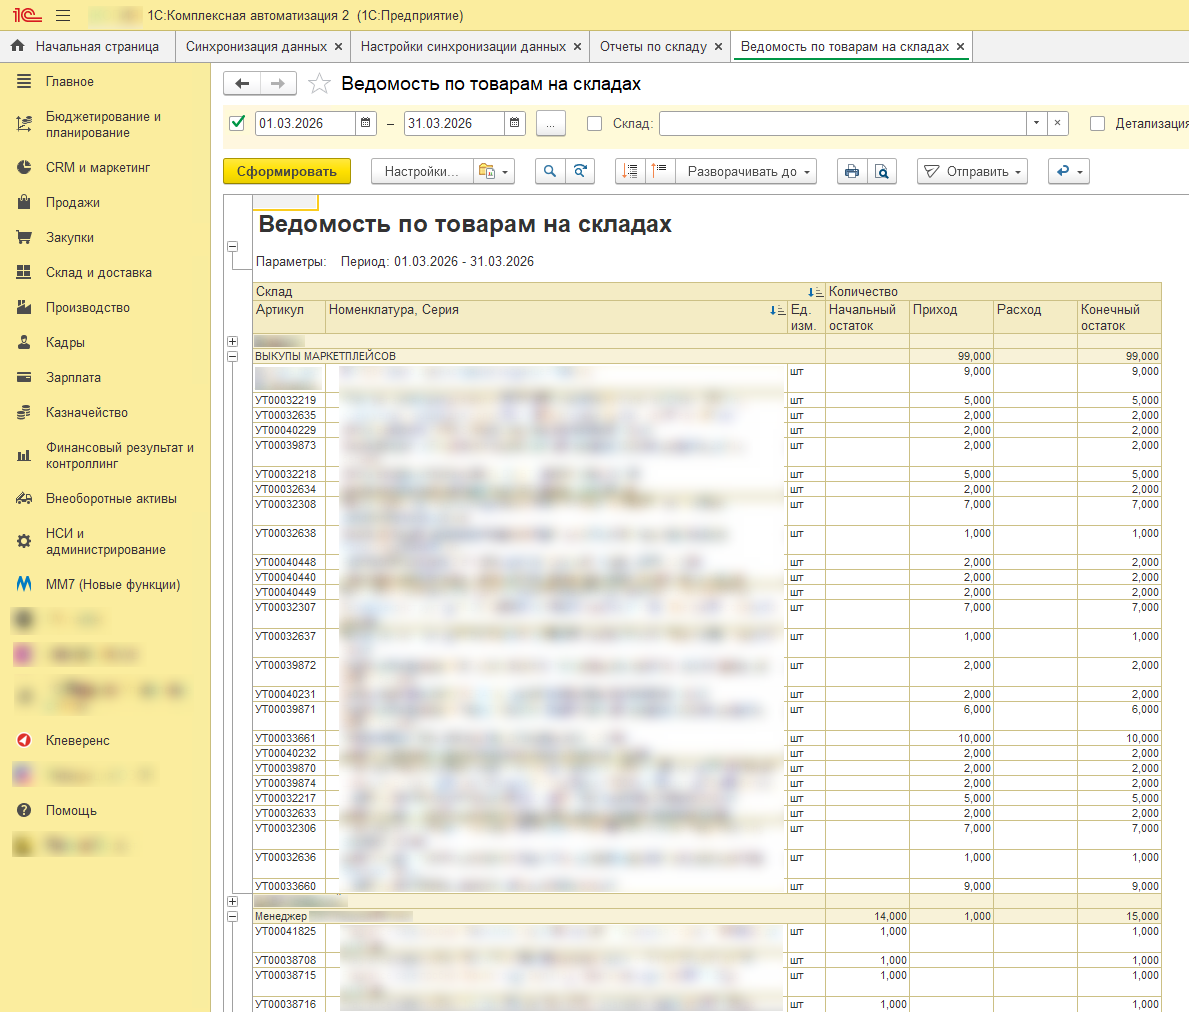This screenshot has width=1189, height=1012.
Task: Close the Ведомость по товарам на складах tab
Action: [x=961, y=46]
